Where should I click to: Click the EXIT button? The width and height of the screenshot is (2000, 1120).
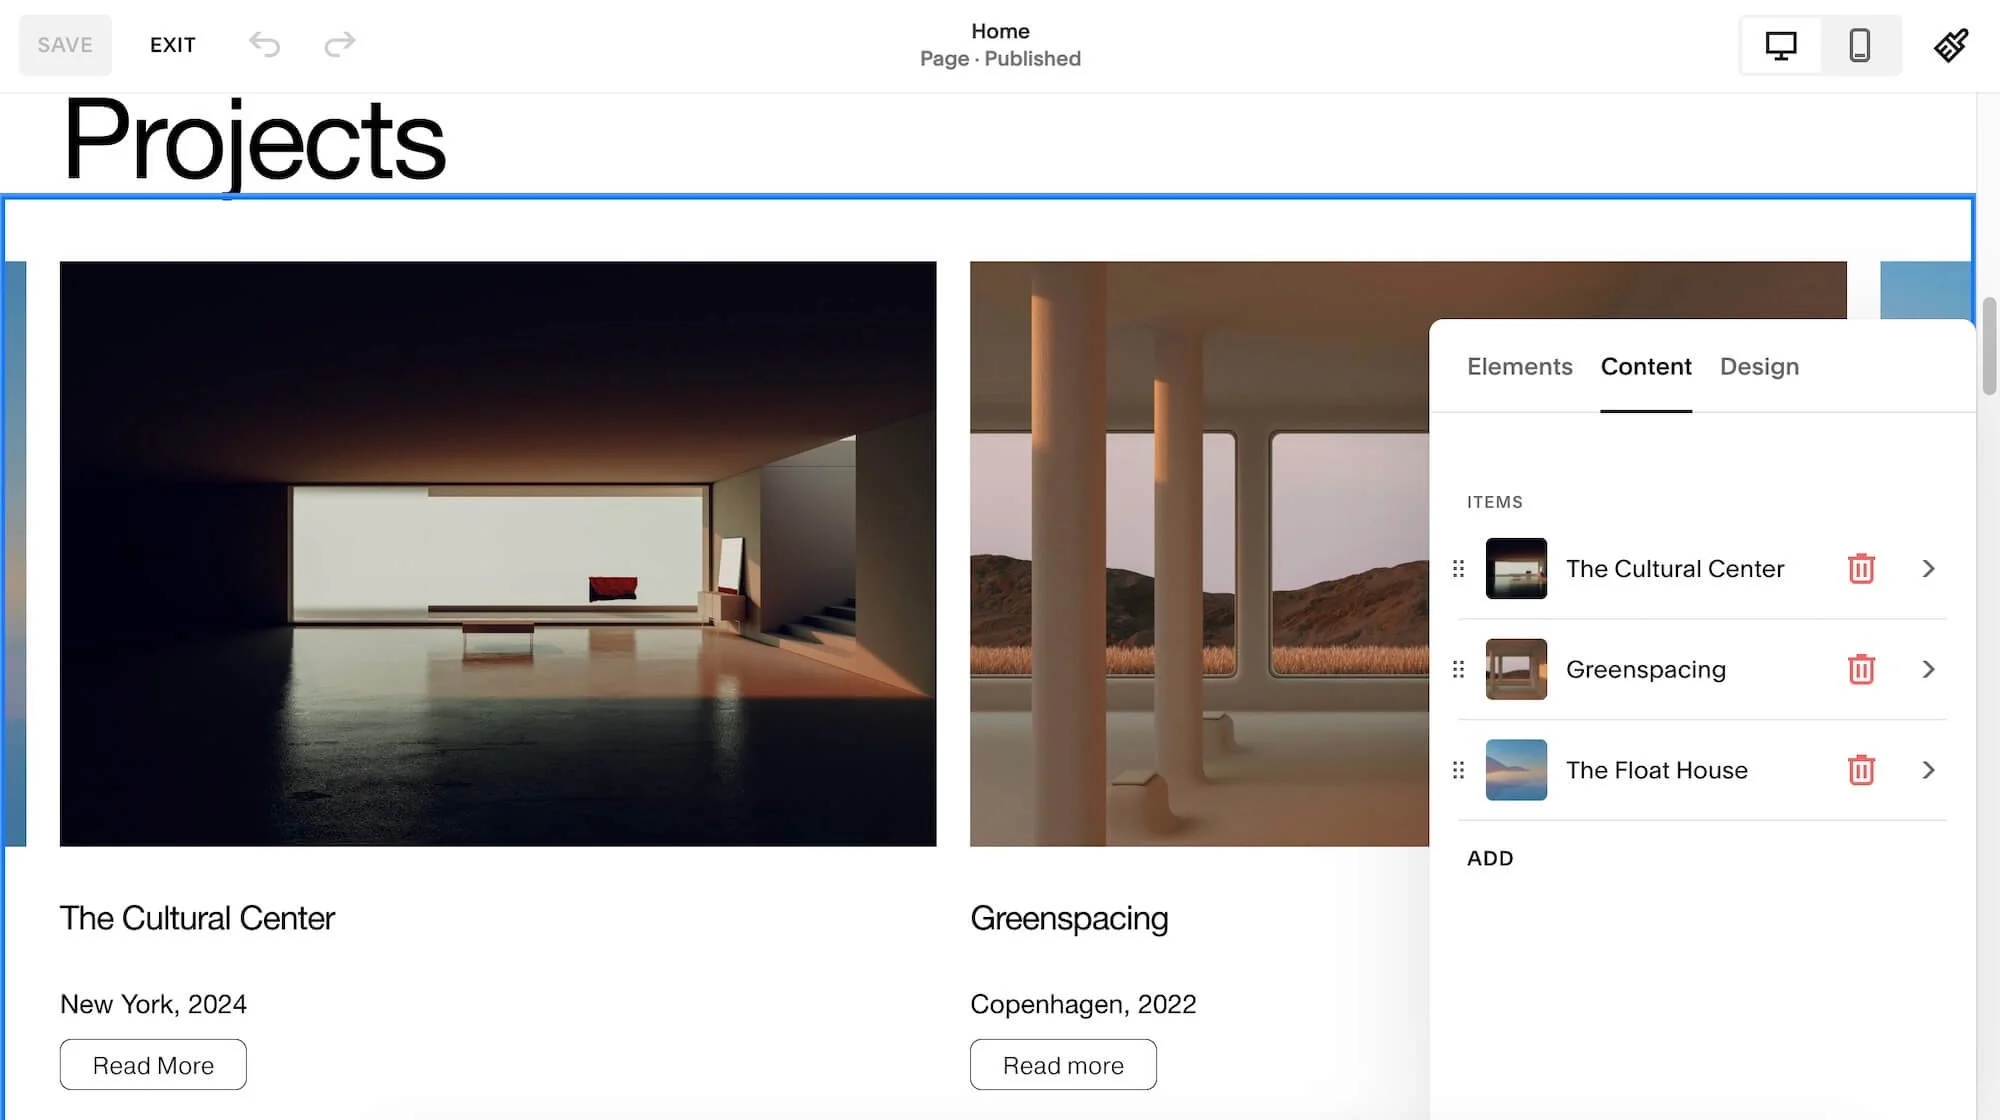[x=173, y=45]
